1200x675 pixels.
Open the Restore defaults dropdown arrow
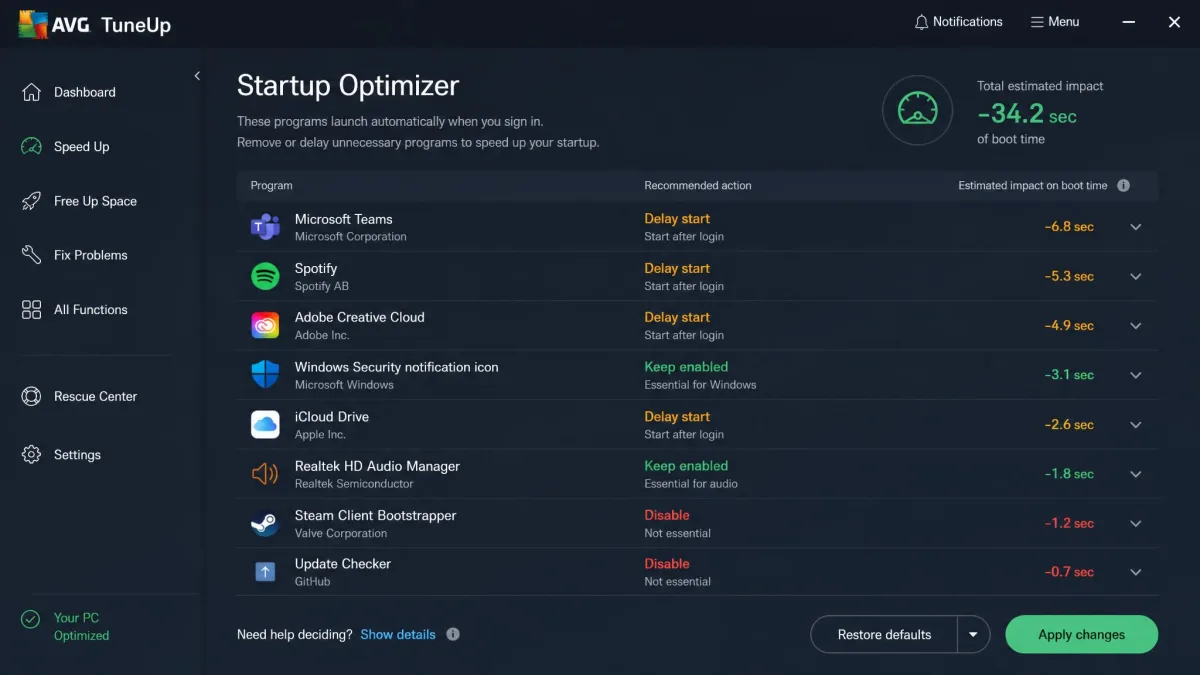click(974, 634)
